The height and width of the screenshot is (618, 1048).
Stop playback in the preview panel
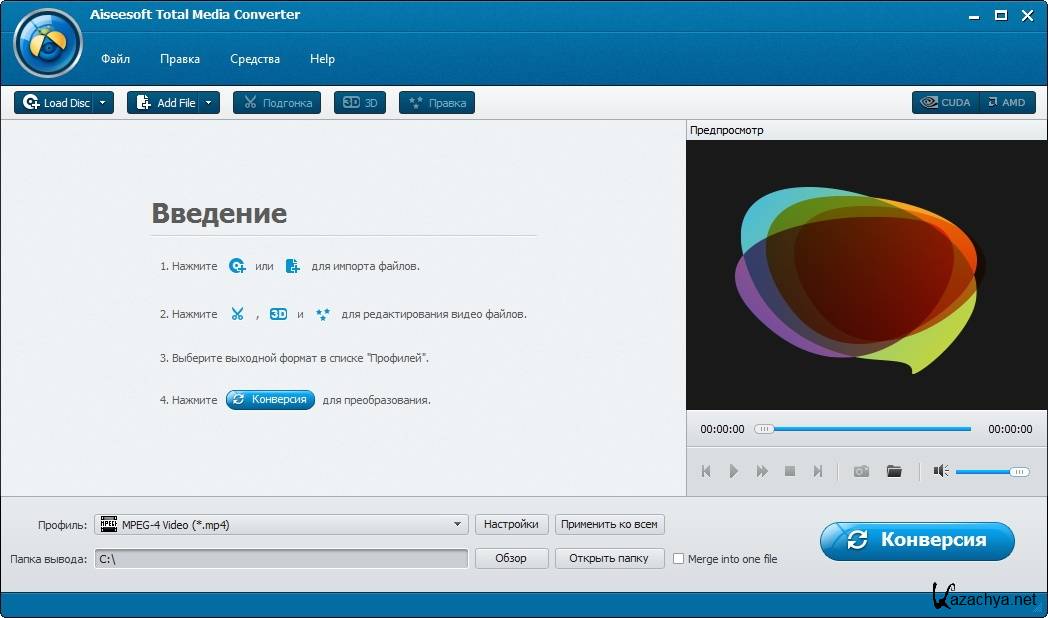pos(790,471)
